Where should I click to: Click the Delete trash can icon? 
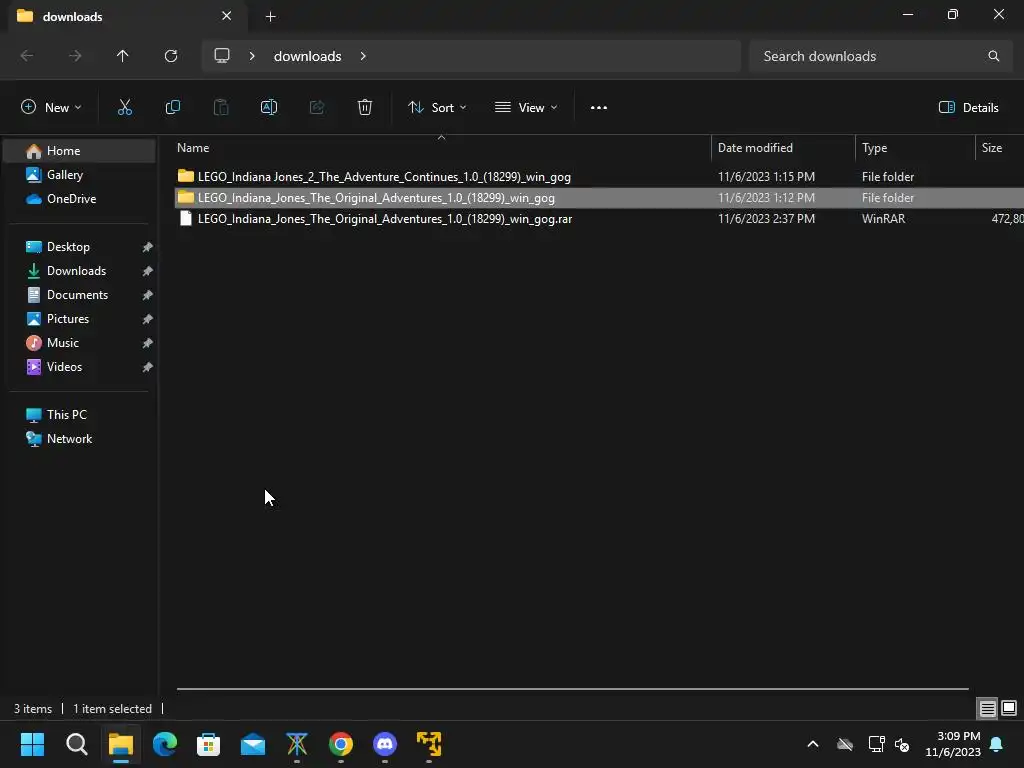pyautogui.click(x=365, y=107)
